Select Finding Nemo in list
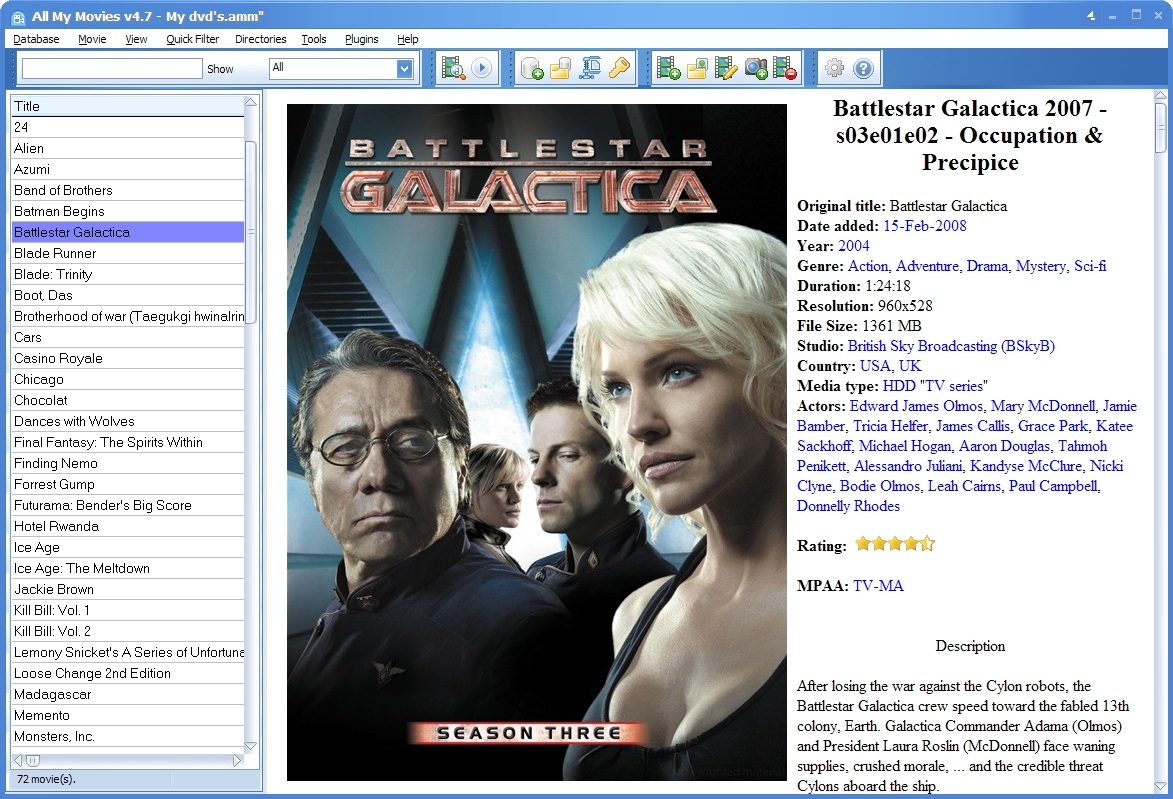The image size is (1173, 799). tap(127, 463)
